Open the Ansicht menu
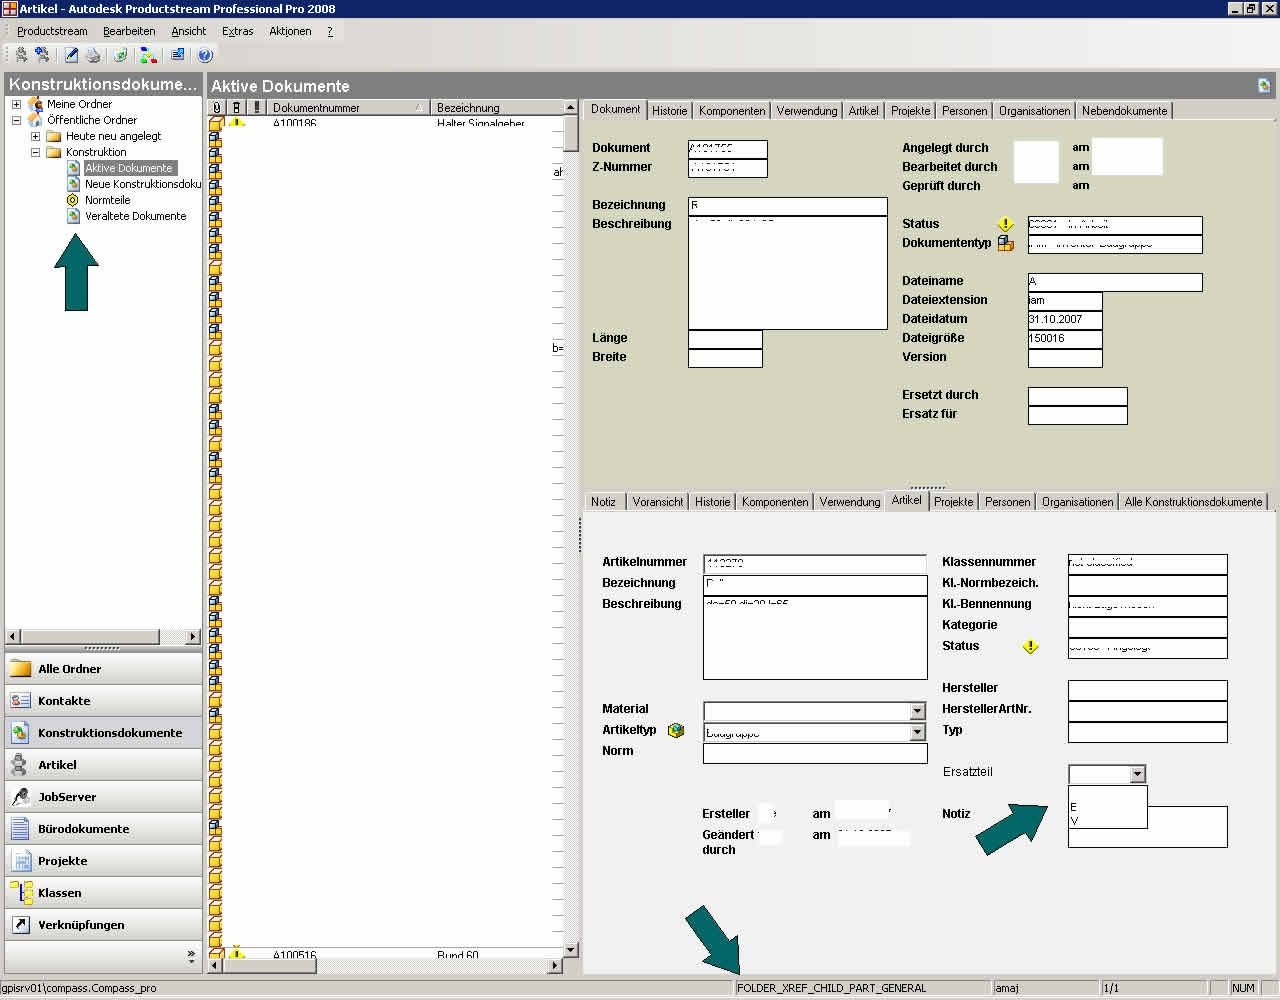 pos(188,31)
